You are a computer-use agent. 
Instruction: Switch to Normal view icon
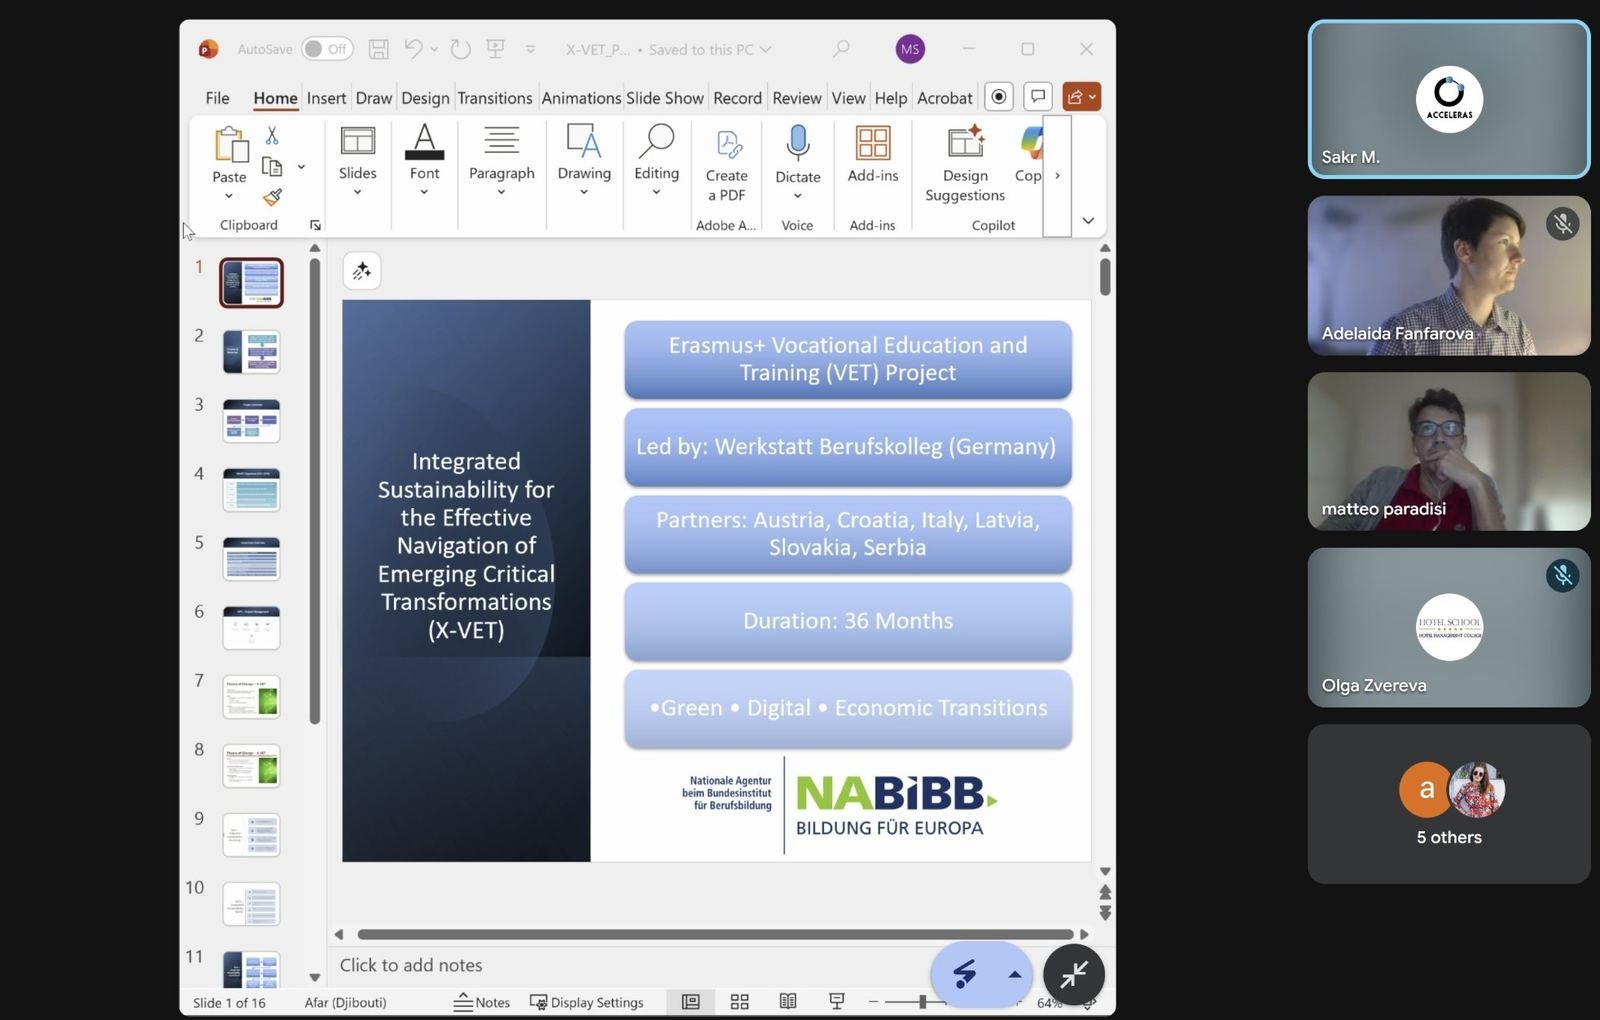tap(691, 1002)
